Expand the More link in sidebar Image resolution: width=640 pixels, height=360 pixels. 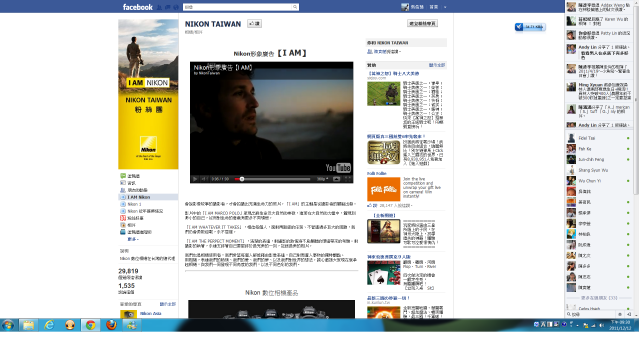click(132, 239)
